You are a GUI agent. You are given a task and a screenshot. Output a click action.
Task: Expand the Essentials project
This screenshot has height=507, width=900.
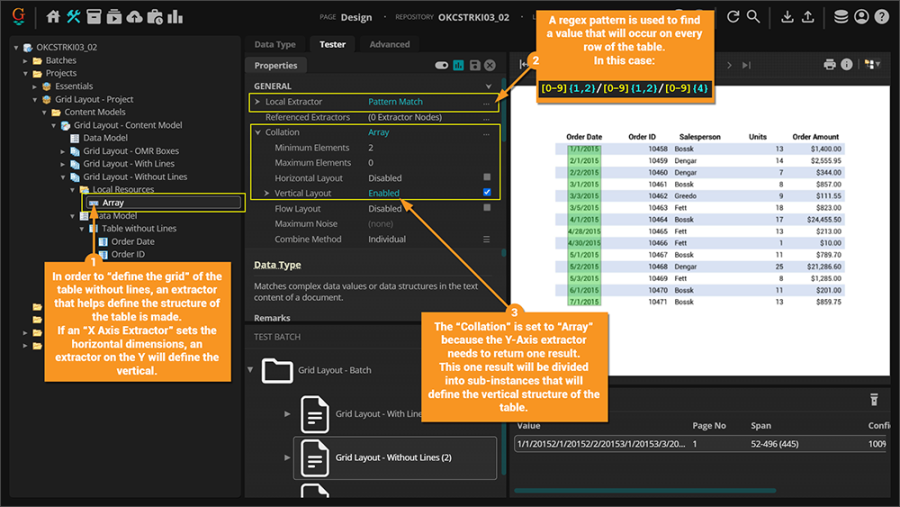click(34, 86)
